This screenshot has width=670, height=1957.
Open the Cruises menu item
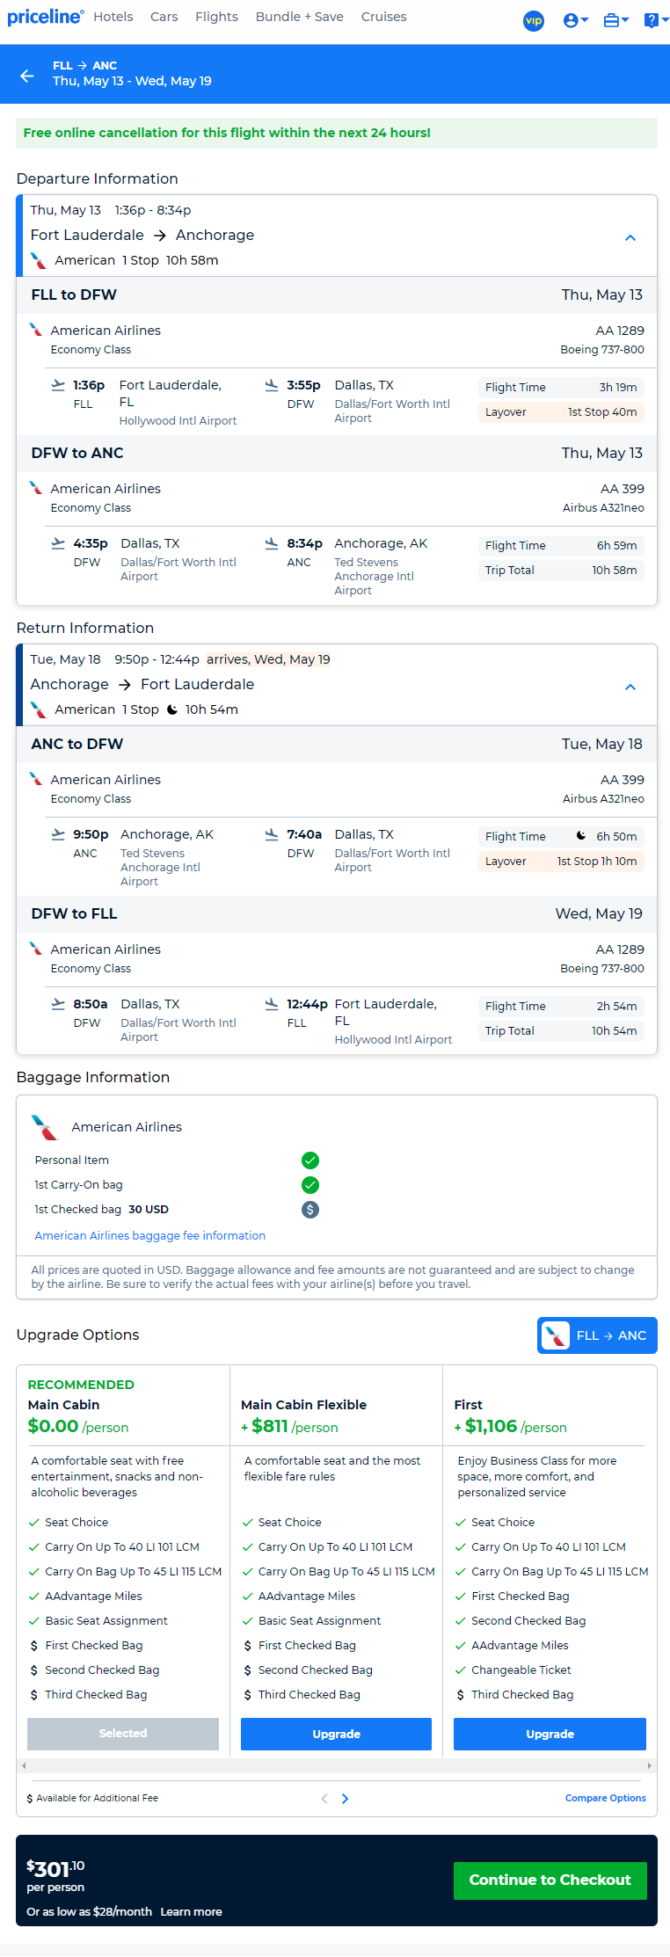tap(384, 17)
